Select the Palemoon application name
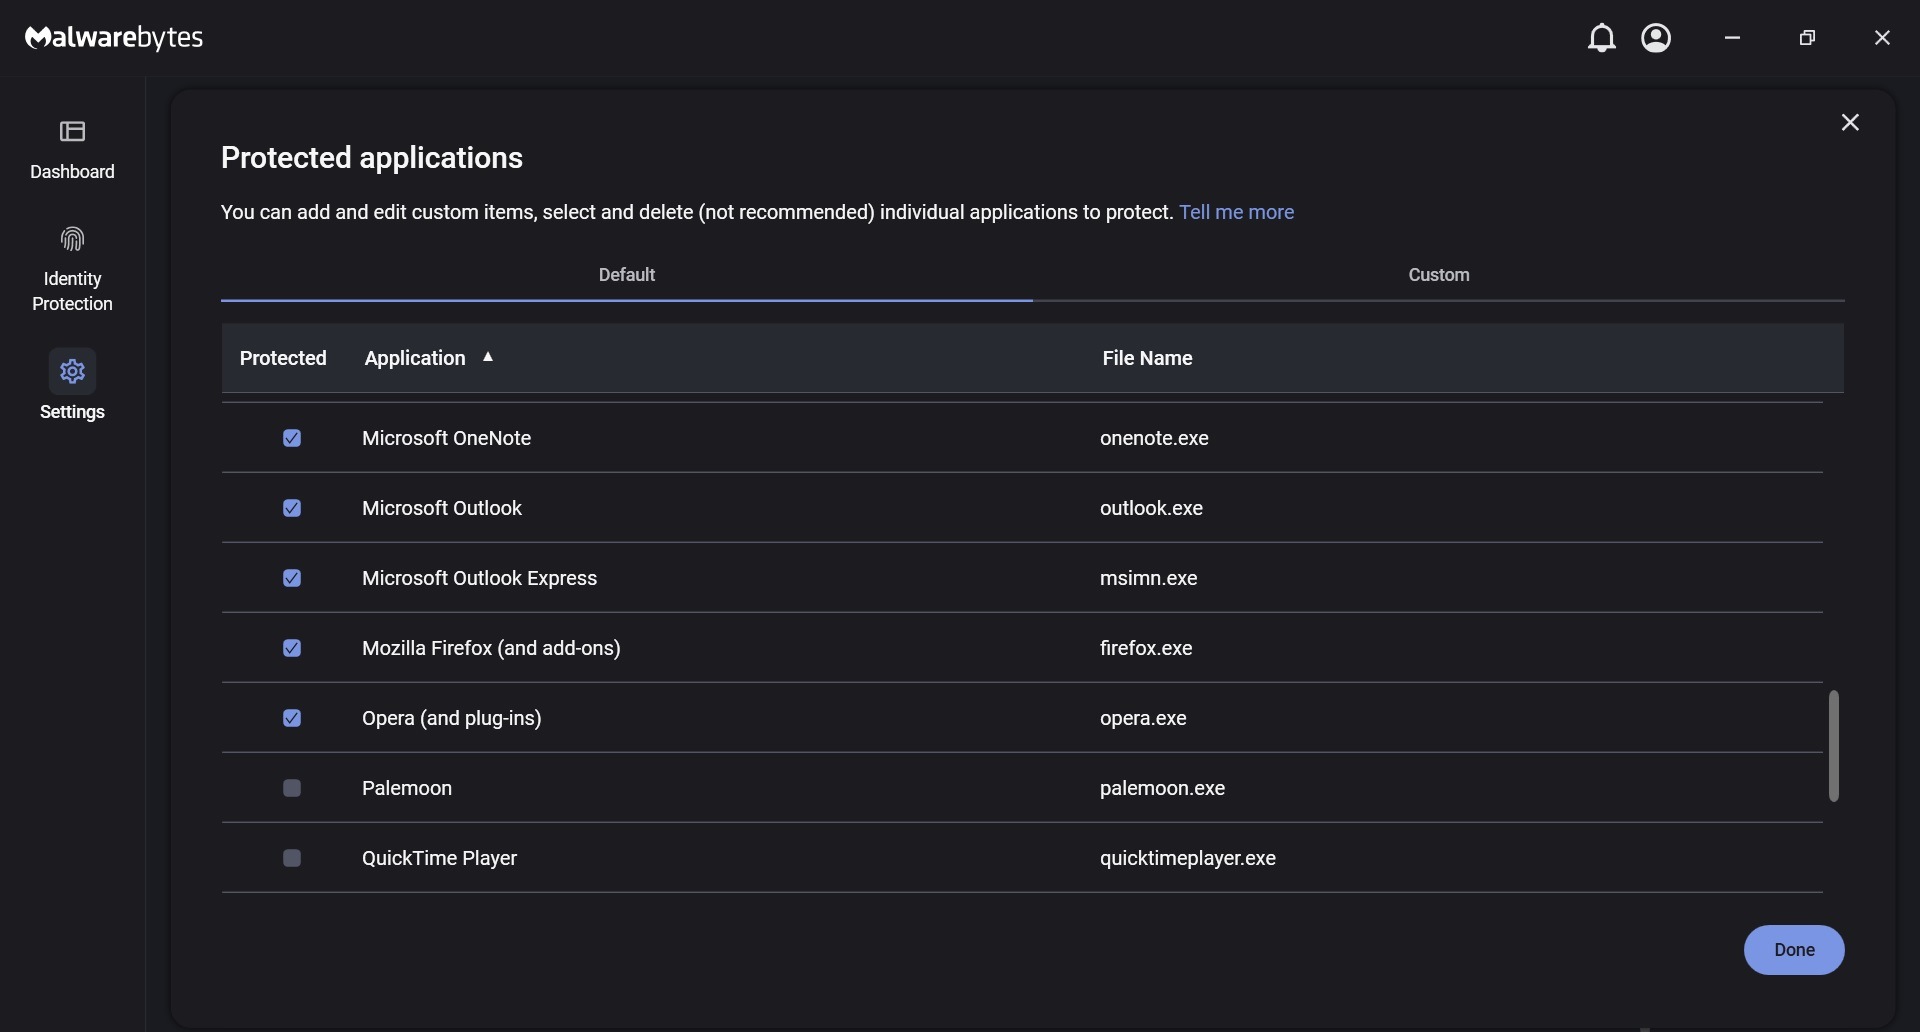Viewport: 1920px width, 1032px height. tap(407, 788)
